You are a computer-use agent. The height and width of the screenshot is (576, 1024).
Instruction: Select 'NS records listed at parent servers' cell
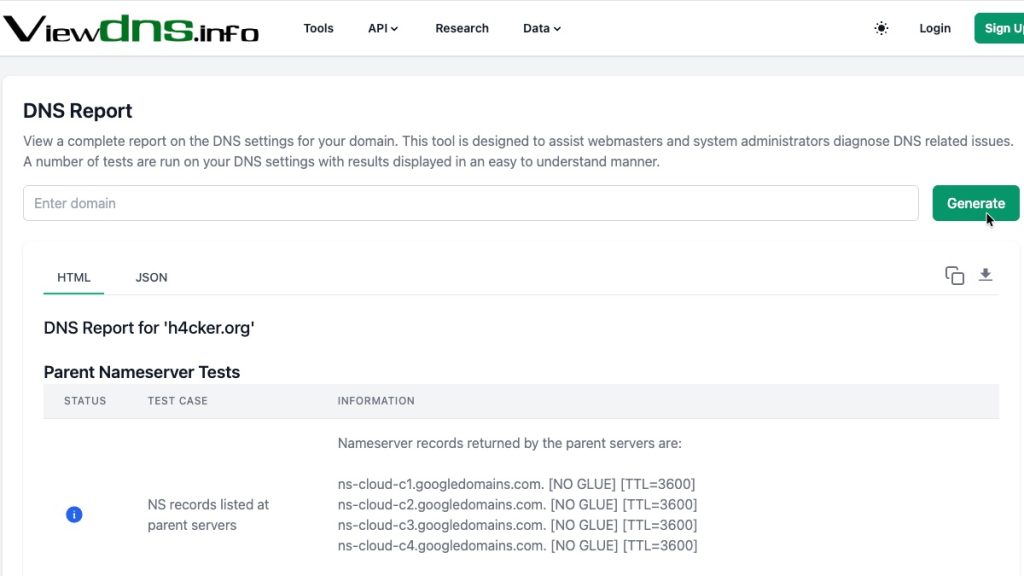tap(208, 515)
